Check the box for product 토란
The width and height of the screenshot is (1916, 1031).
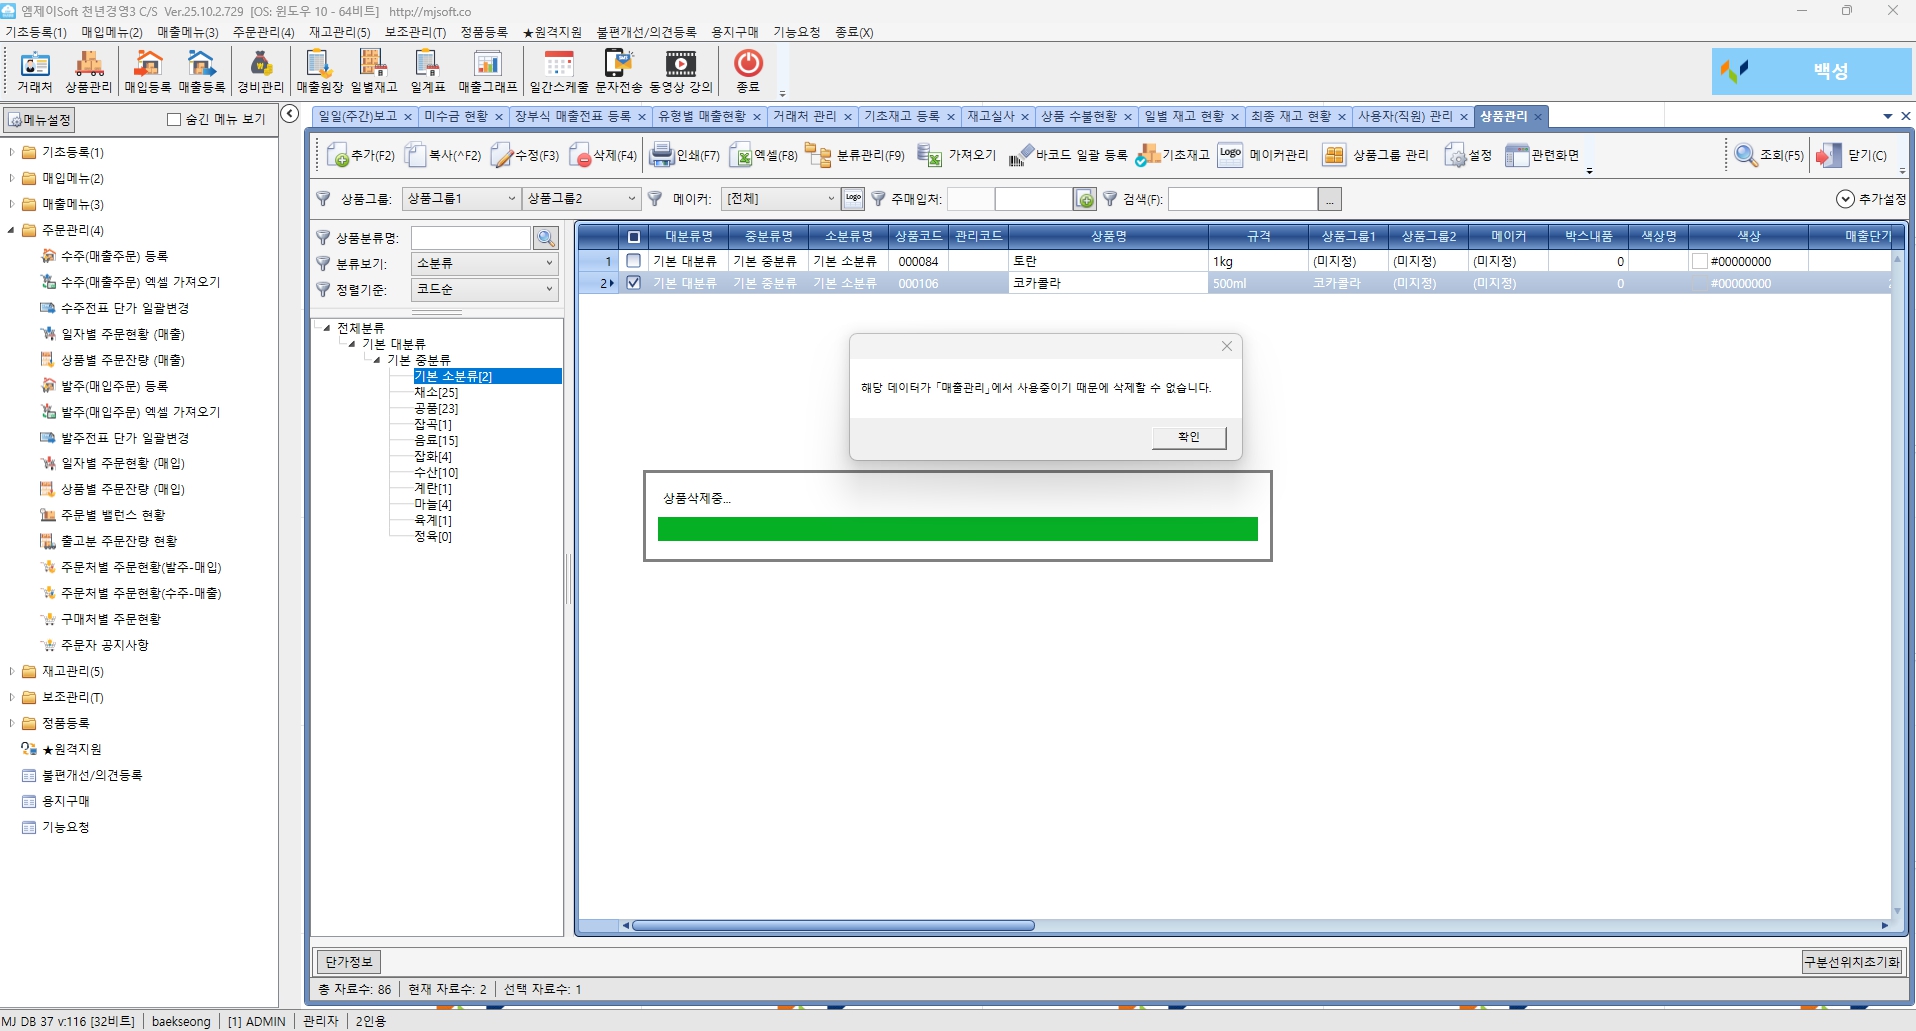pos(633,261)
